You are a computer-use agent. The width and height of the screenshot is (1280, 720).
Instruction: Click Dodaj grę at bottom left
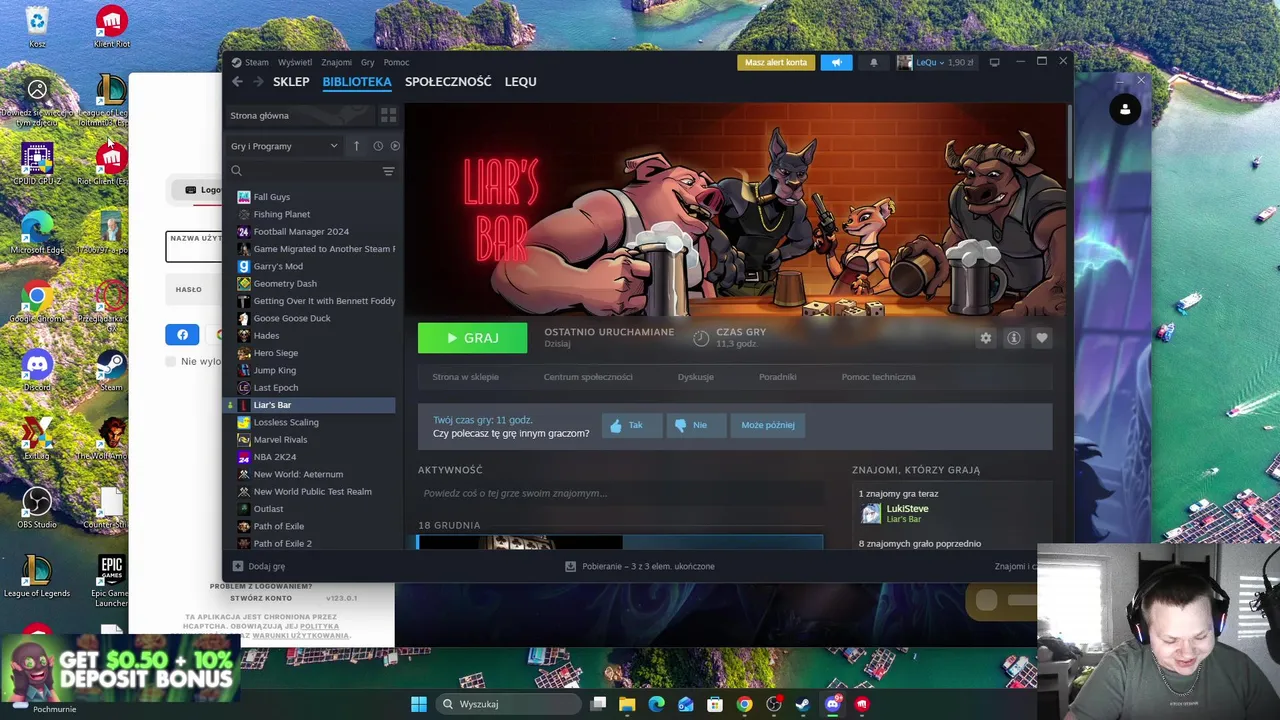pos(259,566)
